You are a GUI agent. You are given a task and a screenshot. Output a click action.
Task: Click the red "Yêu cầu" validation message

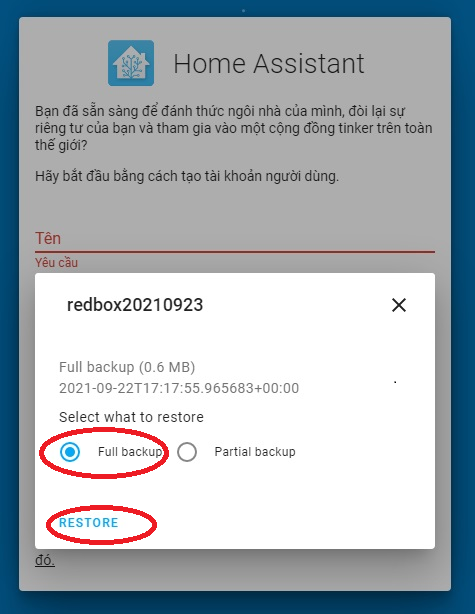click(x=56, y=263)
